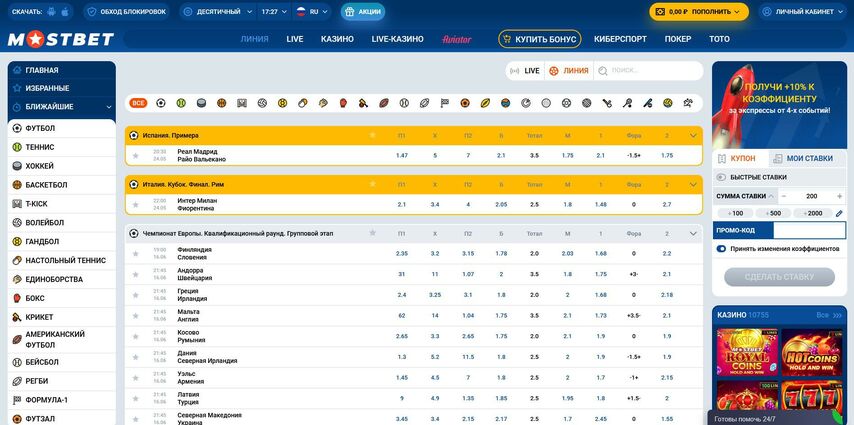Open БАСКЕТБОЛ in the left sidebar

pyautogui.click(x=62, y=185)
